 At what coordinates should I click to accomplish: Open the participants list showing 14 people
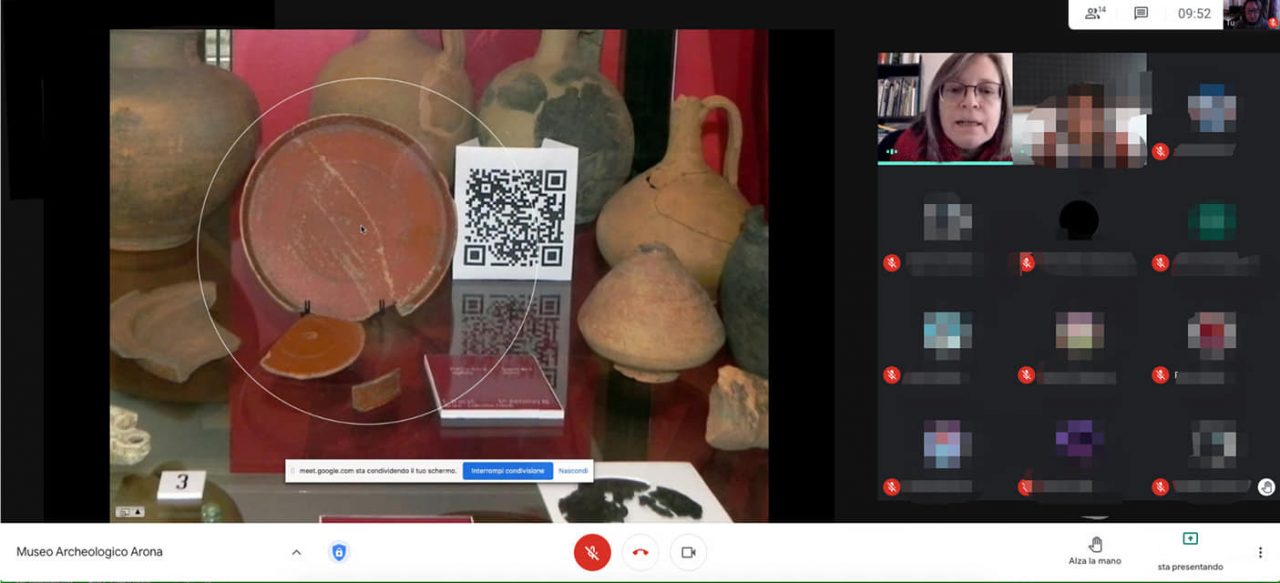point(1095,13)
